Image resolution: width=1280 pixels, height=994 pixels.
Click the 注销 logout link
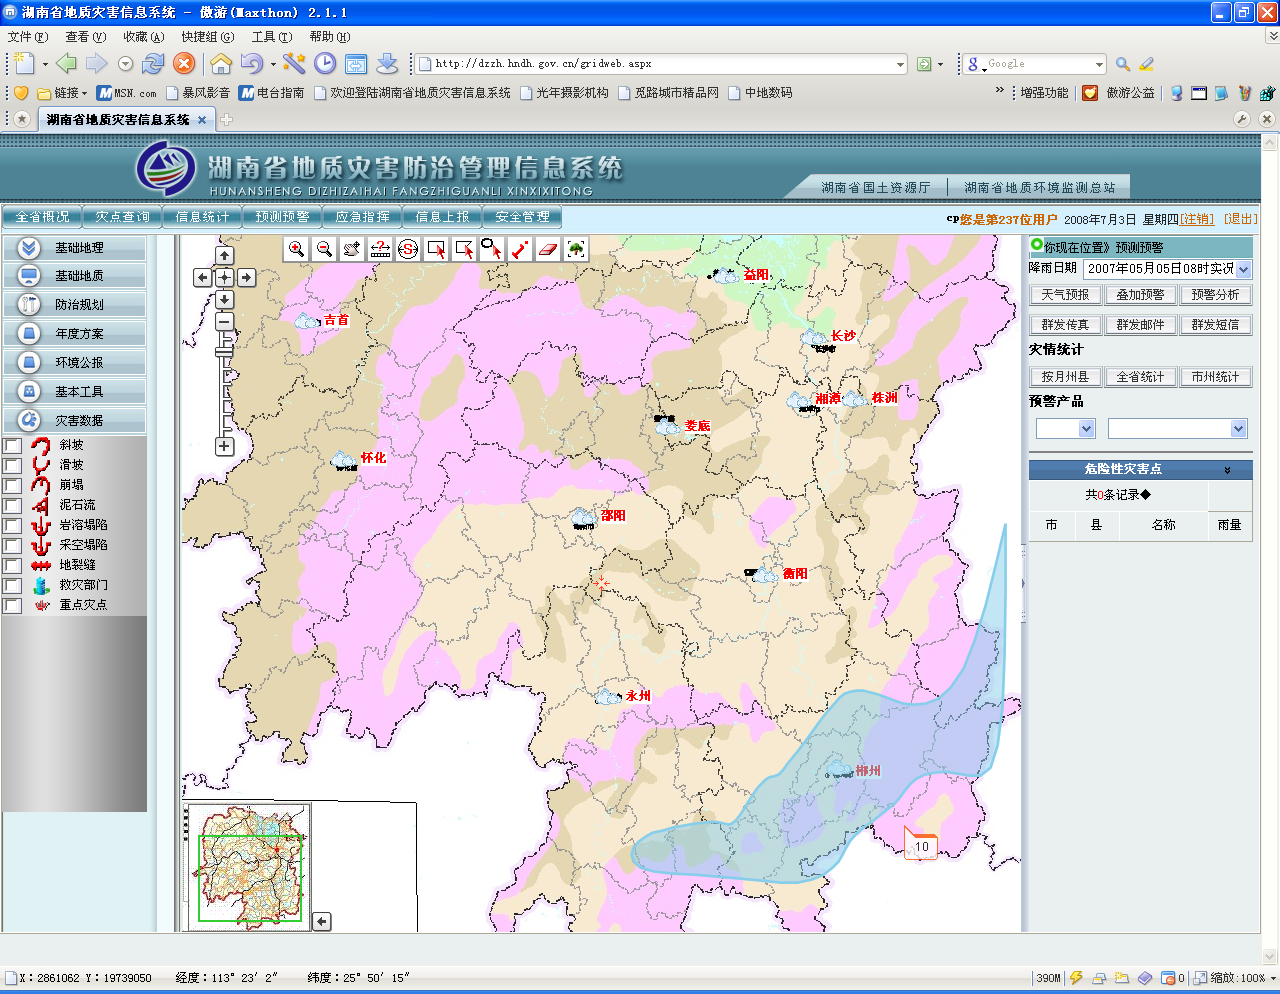coord(1197,219)
